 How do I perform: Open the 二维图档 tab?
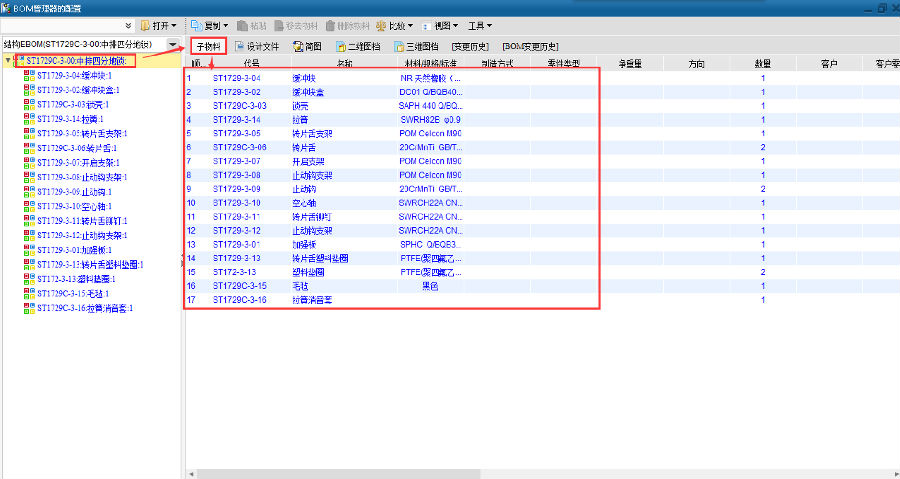pos(358,46)
